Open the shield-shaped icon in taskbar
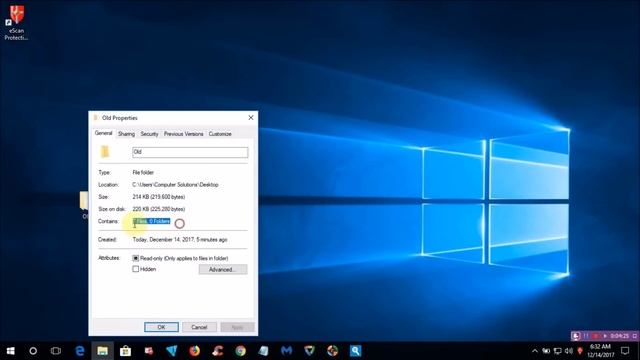The image size is (640, 360). pyautogui.click(x=309, y=351)
